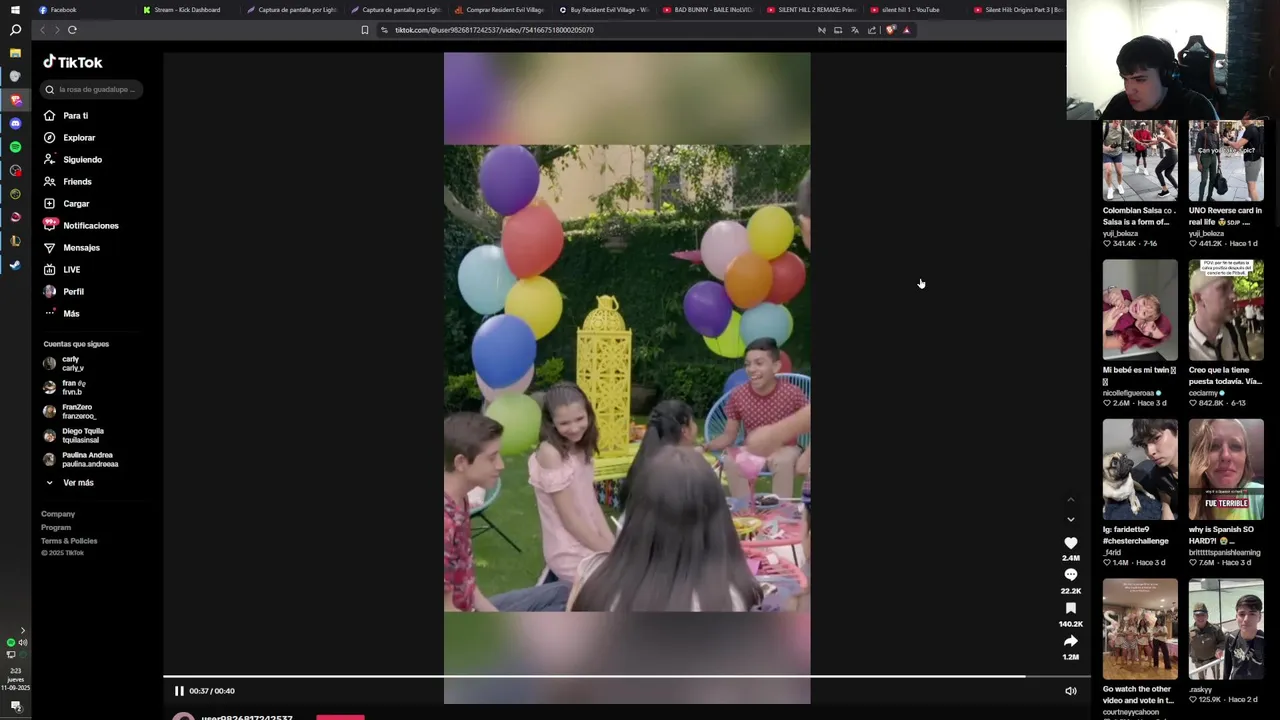
Task: Open Mensajes in the sidebar
Action: tap(71, 247)
